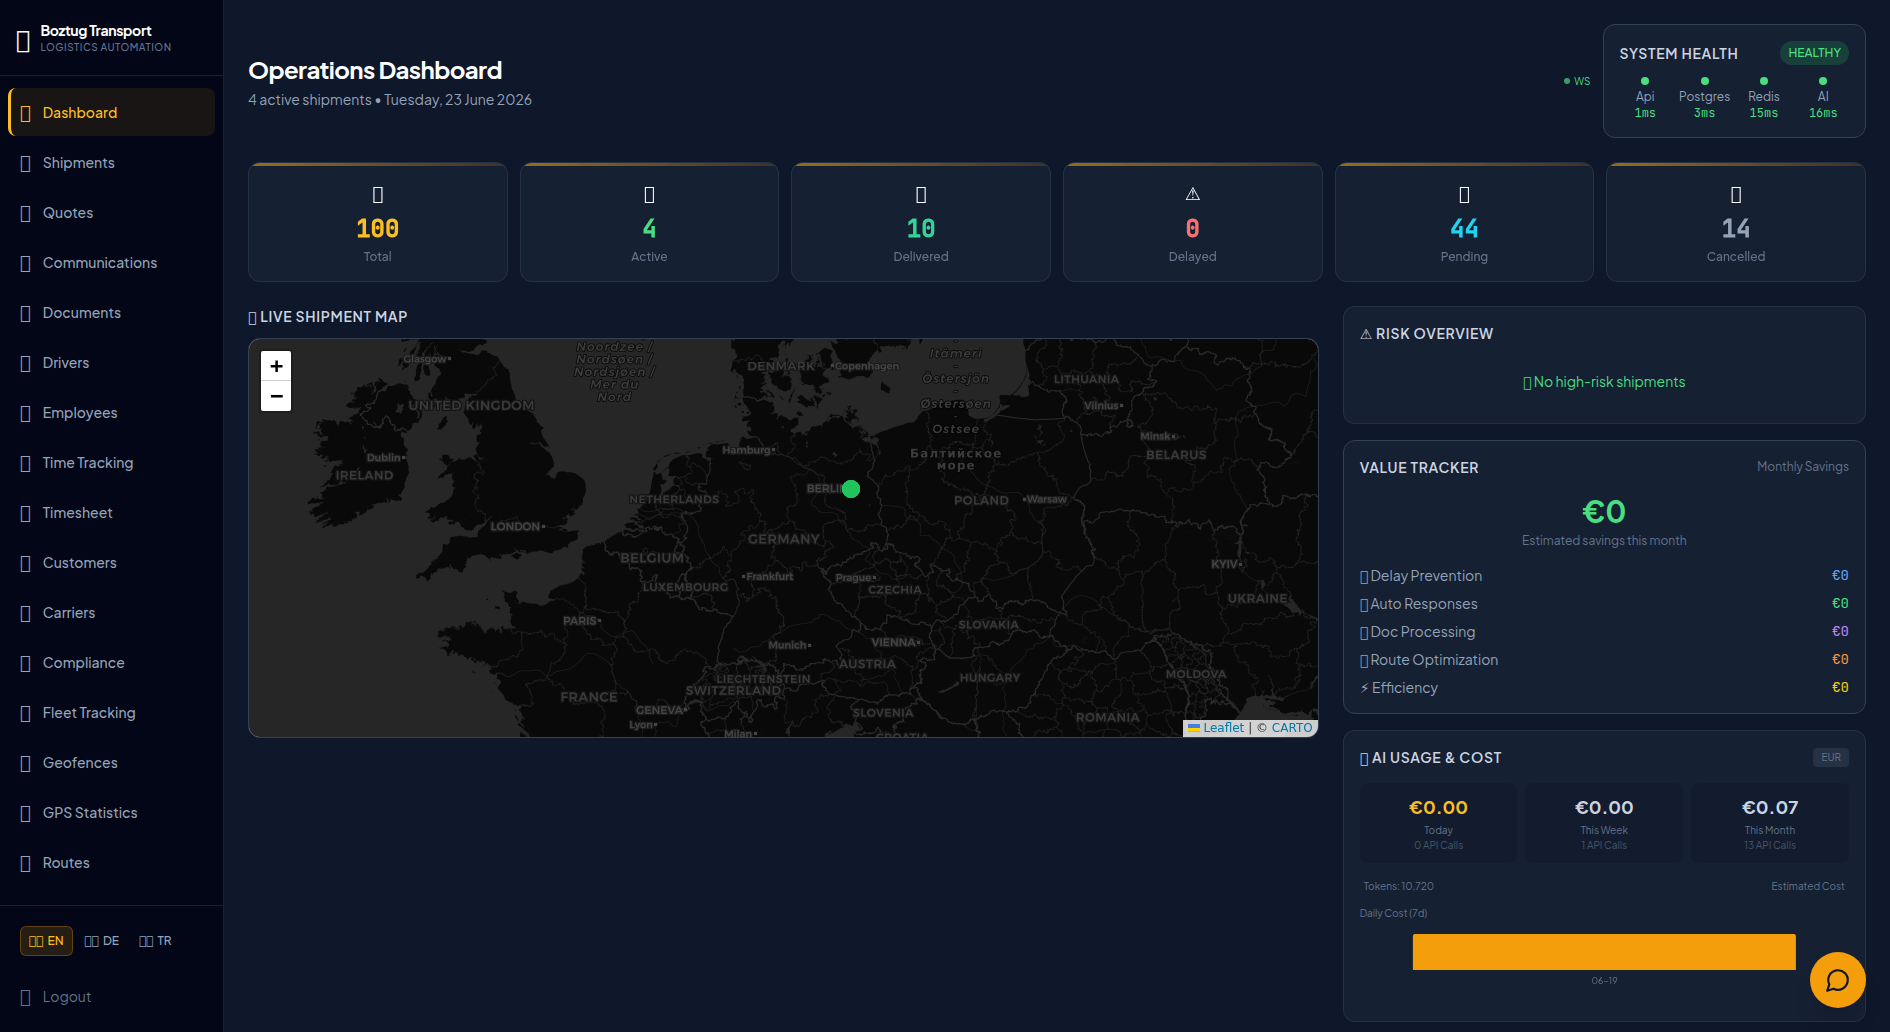1890x1032 pixels.
Task: Click the Efficiency savings row
Action: pos(1604,688)
